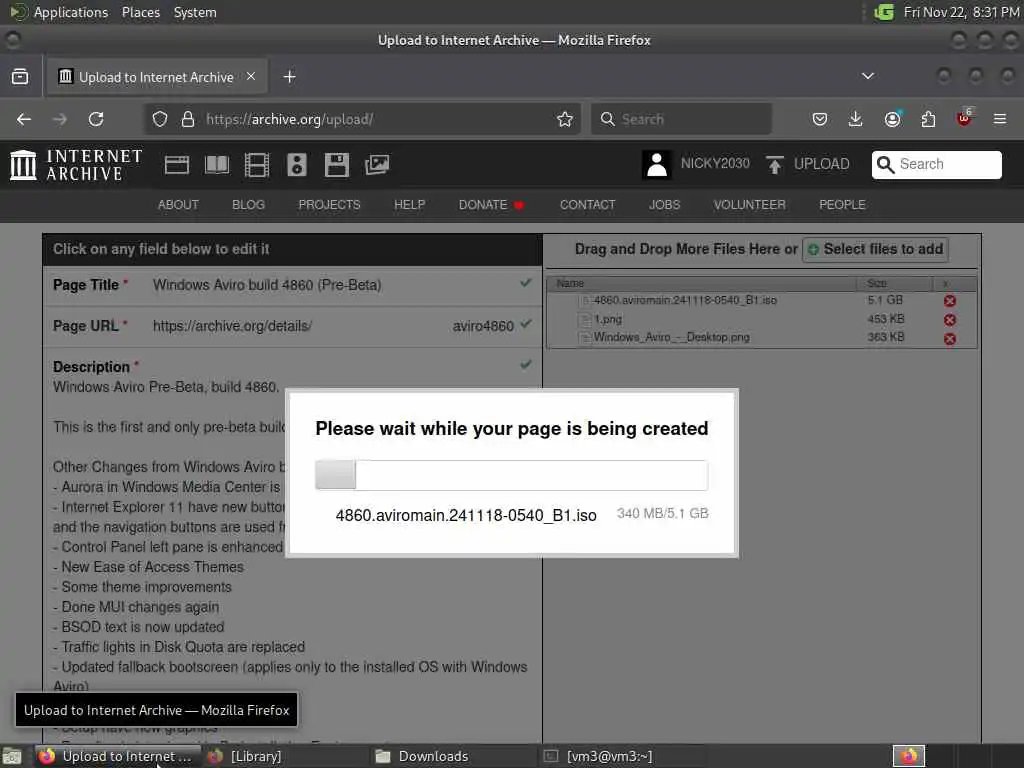Open the Firefox View icon
The width and height of the screenshot is (1024, 768).
[x=20, y=77]
